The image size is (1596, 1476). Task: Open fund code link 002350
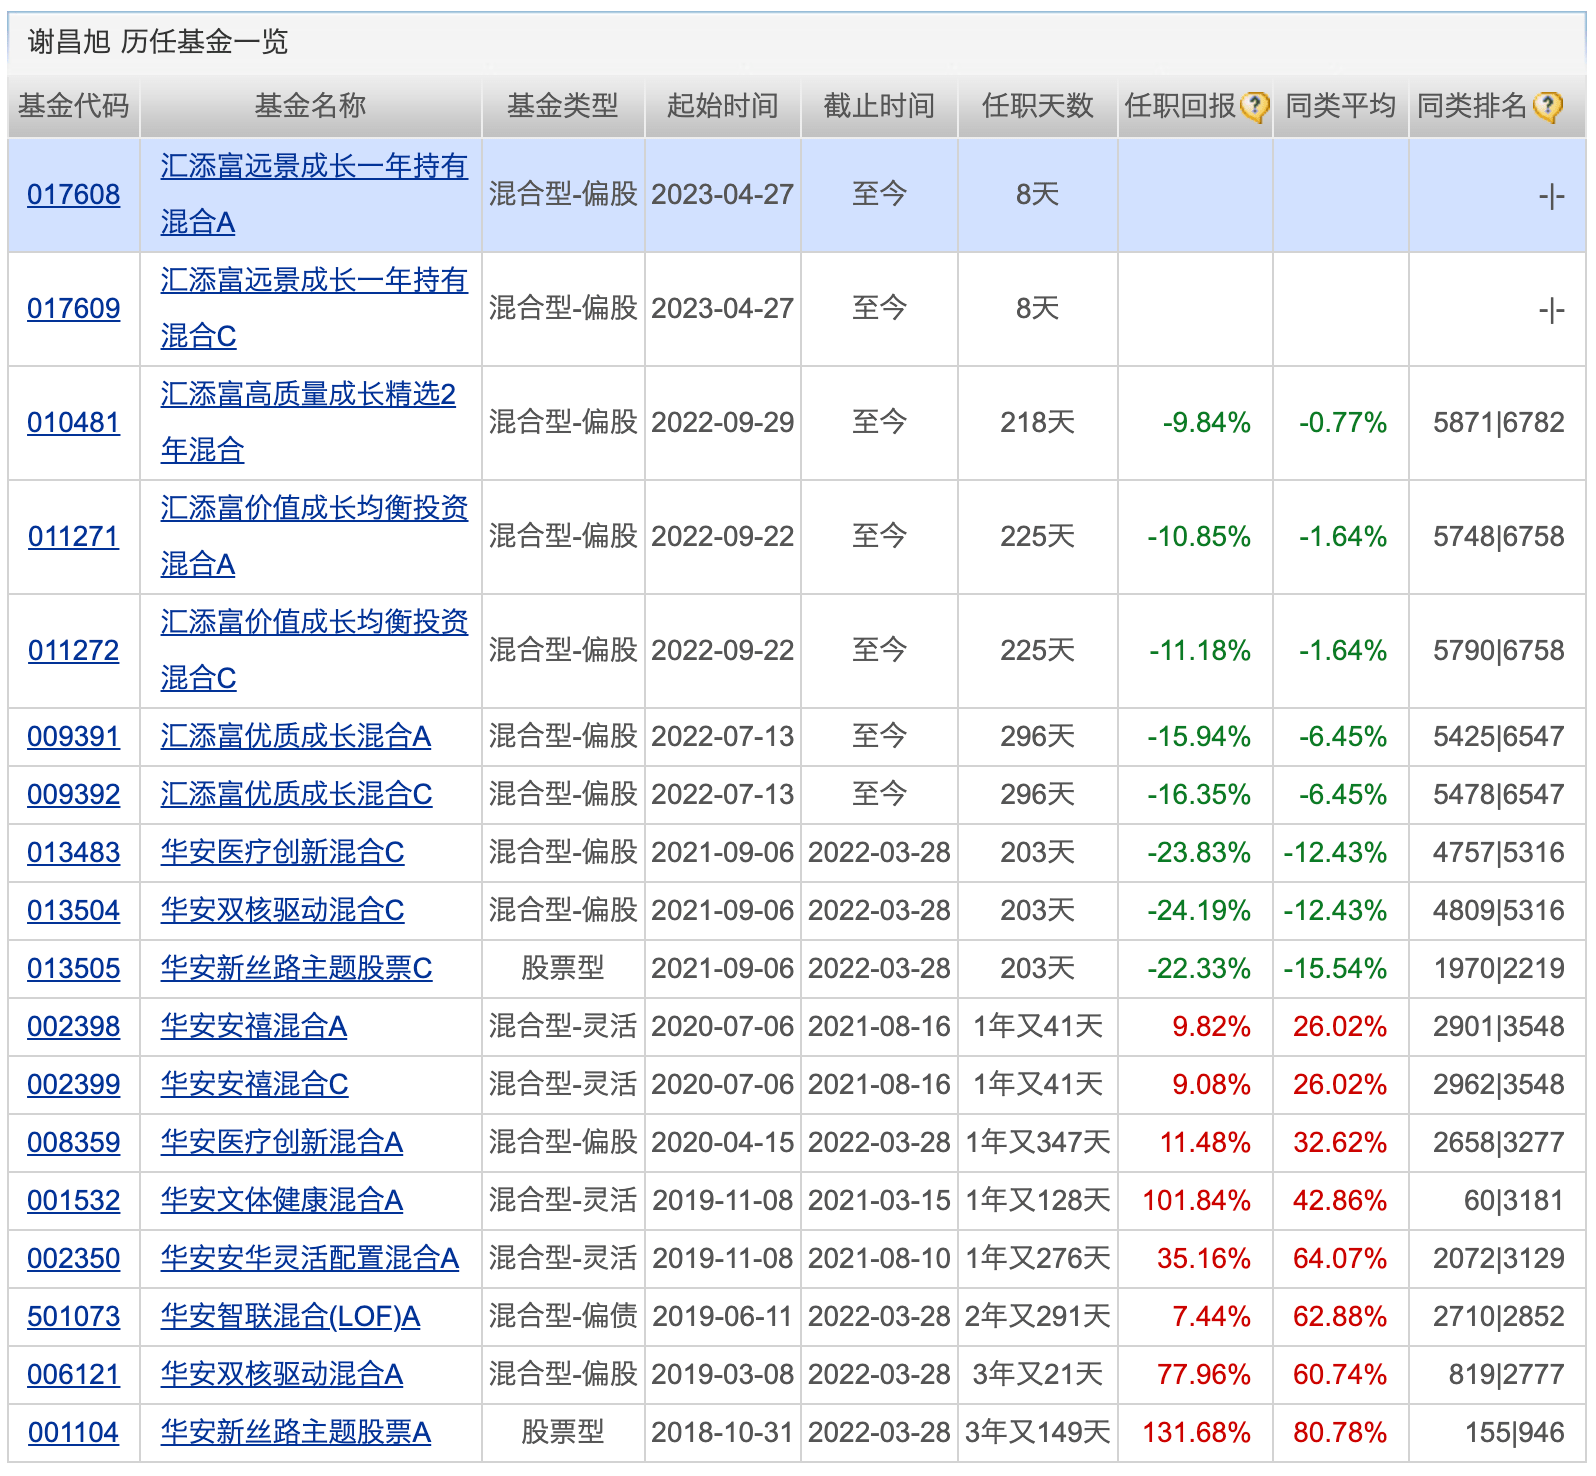click(74, 1259)
